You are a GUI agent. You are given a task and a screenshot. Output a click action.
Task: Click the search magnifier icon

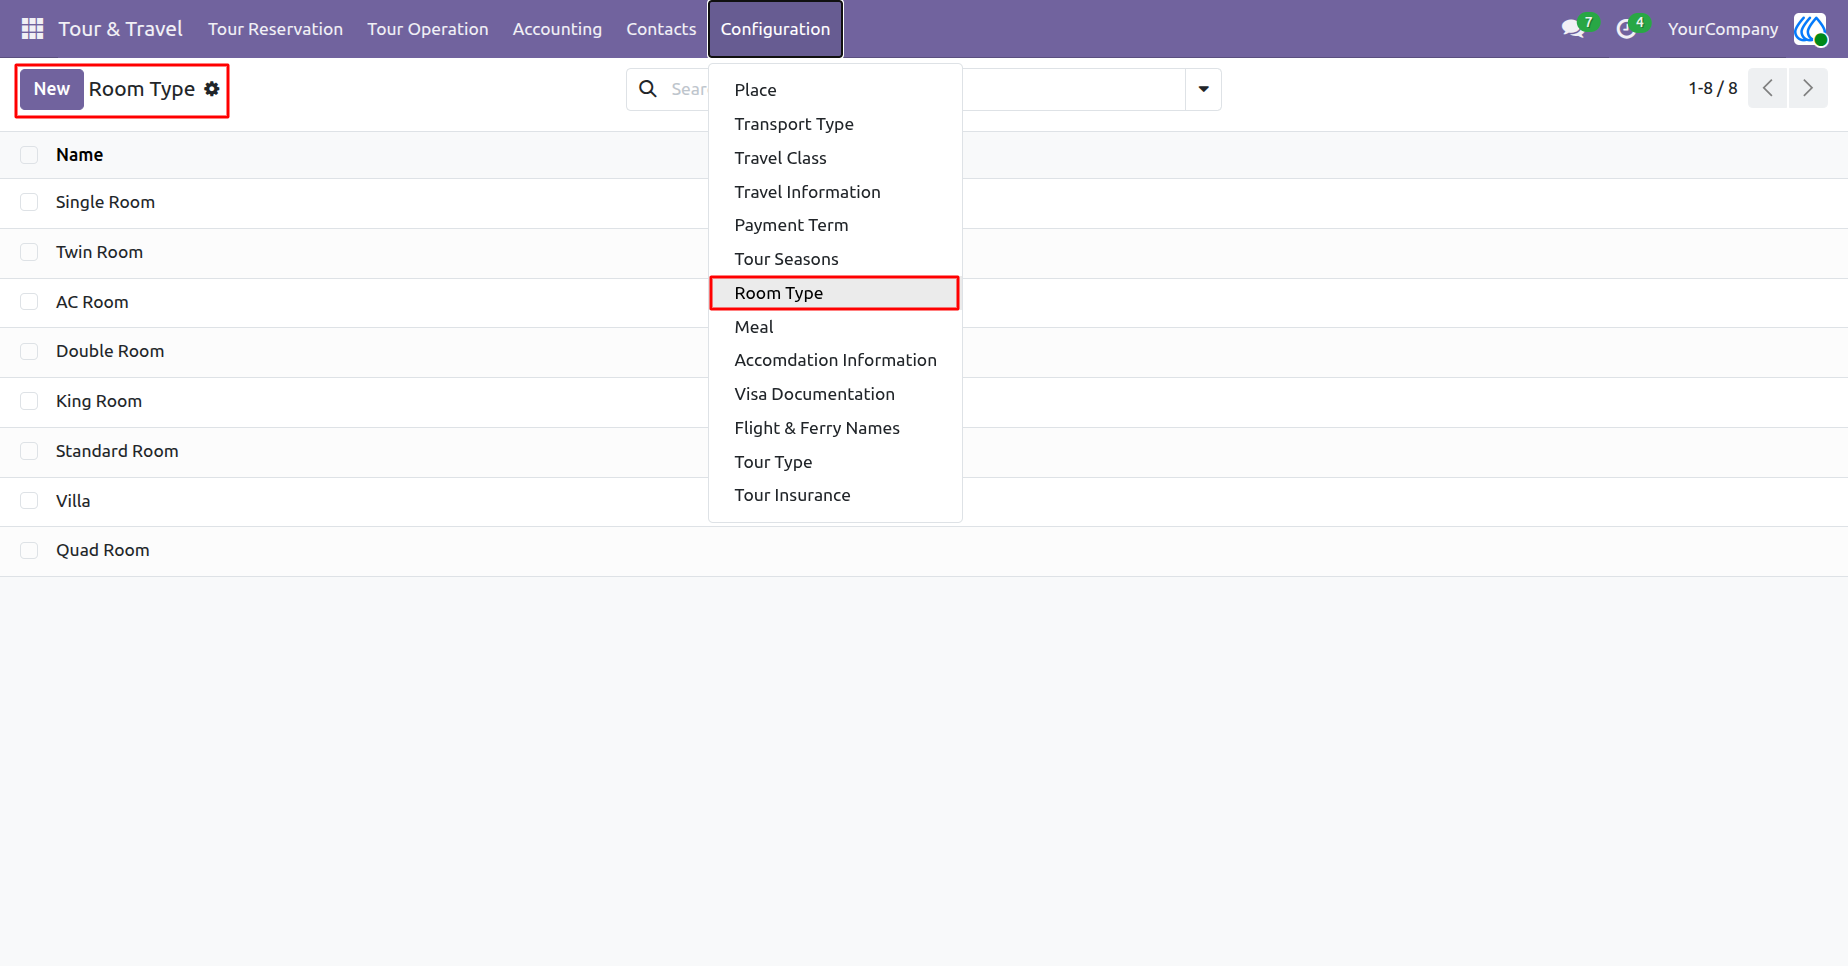click(x=648, y=89)
